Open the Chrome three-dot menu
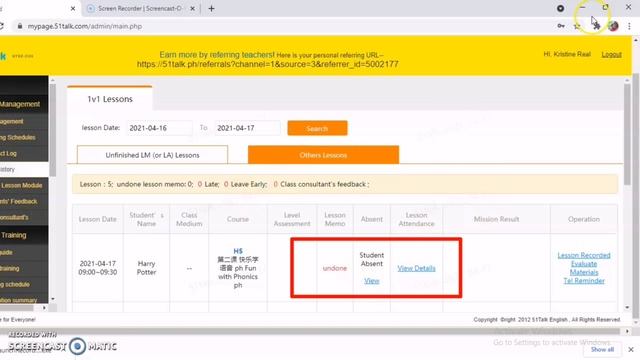This screenshot has height=360, width=640. [629, 26]
